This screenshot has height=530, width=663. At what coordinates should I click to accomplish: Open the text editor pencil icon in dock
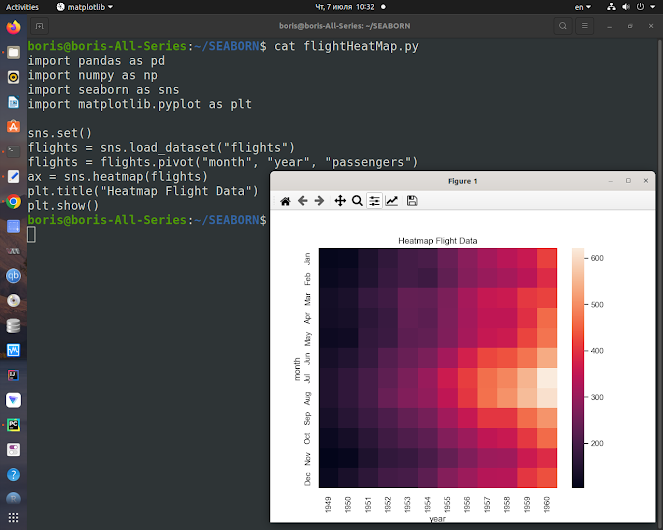click(x=14, y=176)
